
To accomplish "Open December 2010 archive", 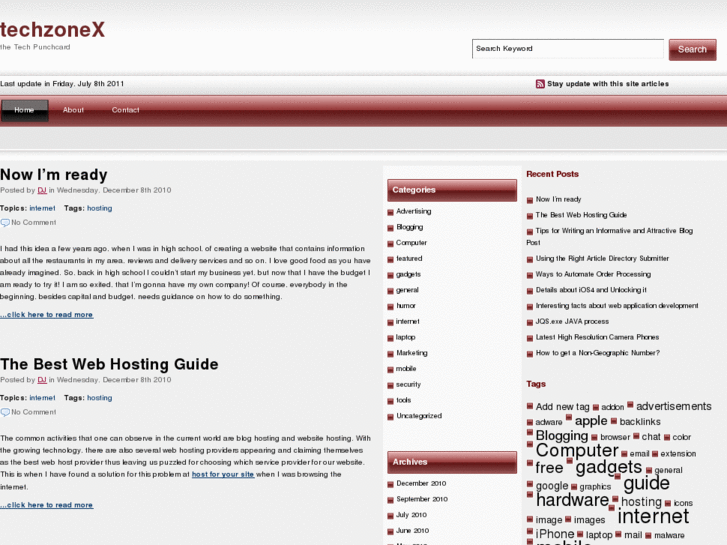I will click(x=421, y=483).
